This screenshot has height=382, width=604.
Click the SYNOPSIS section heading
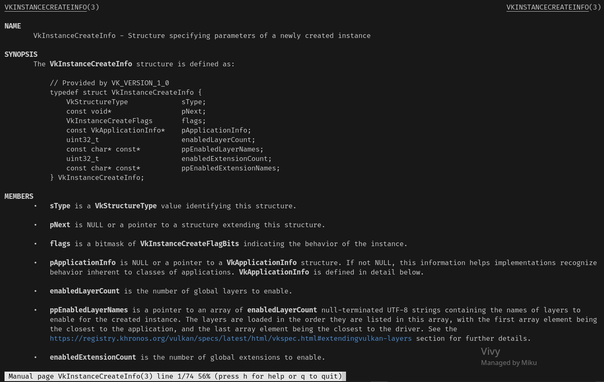21,55
